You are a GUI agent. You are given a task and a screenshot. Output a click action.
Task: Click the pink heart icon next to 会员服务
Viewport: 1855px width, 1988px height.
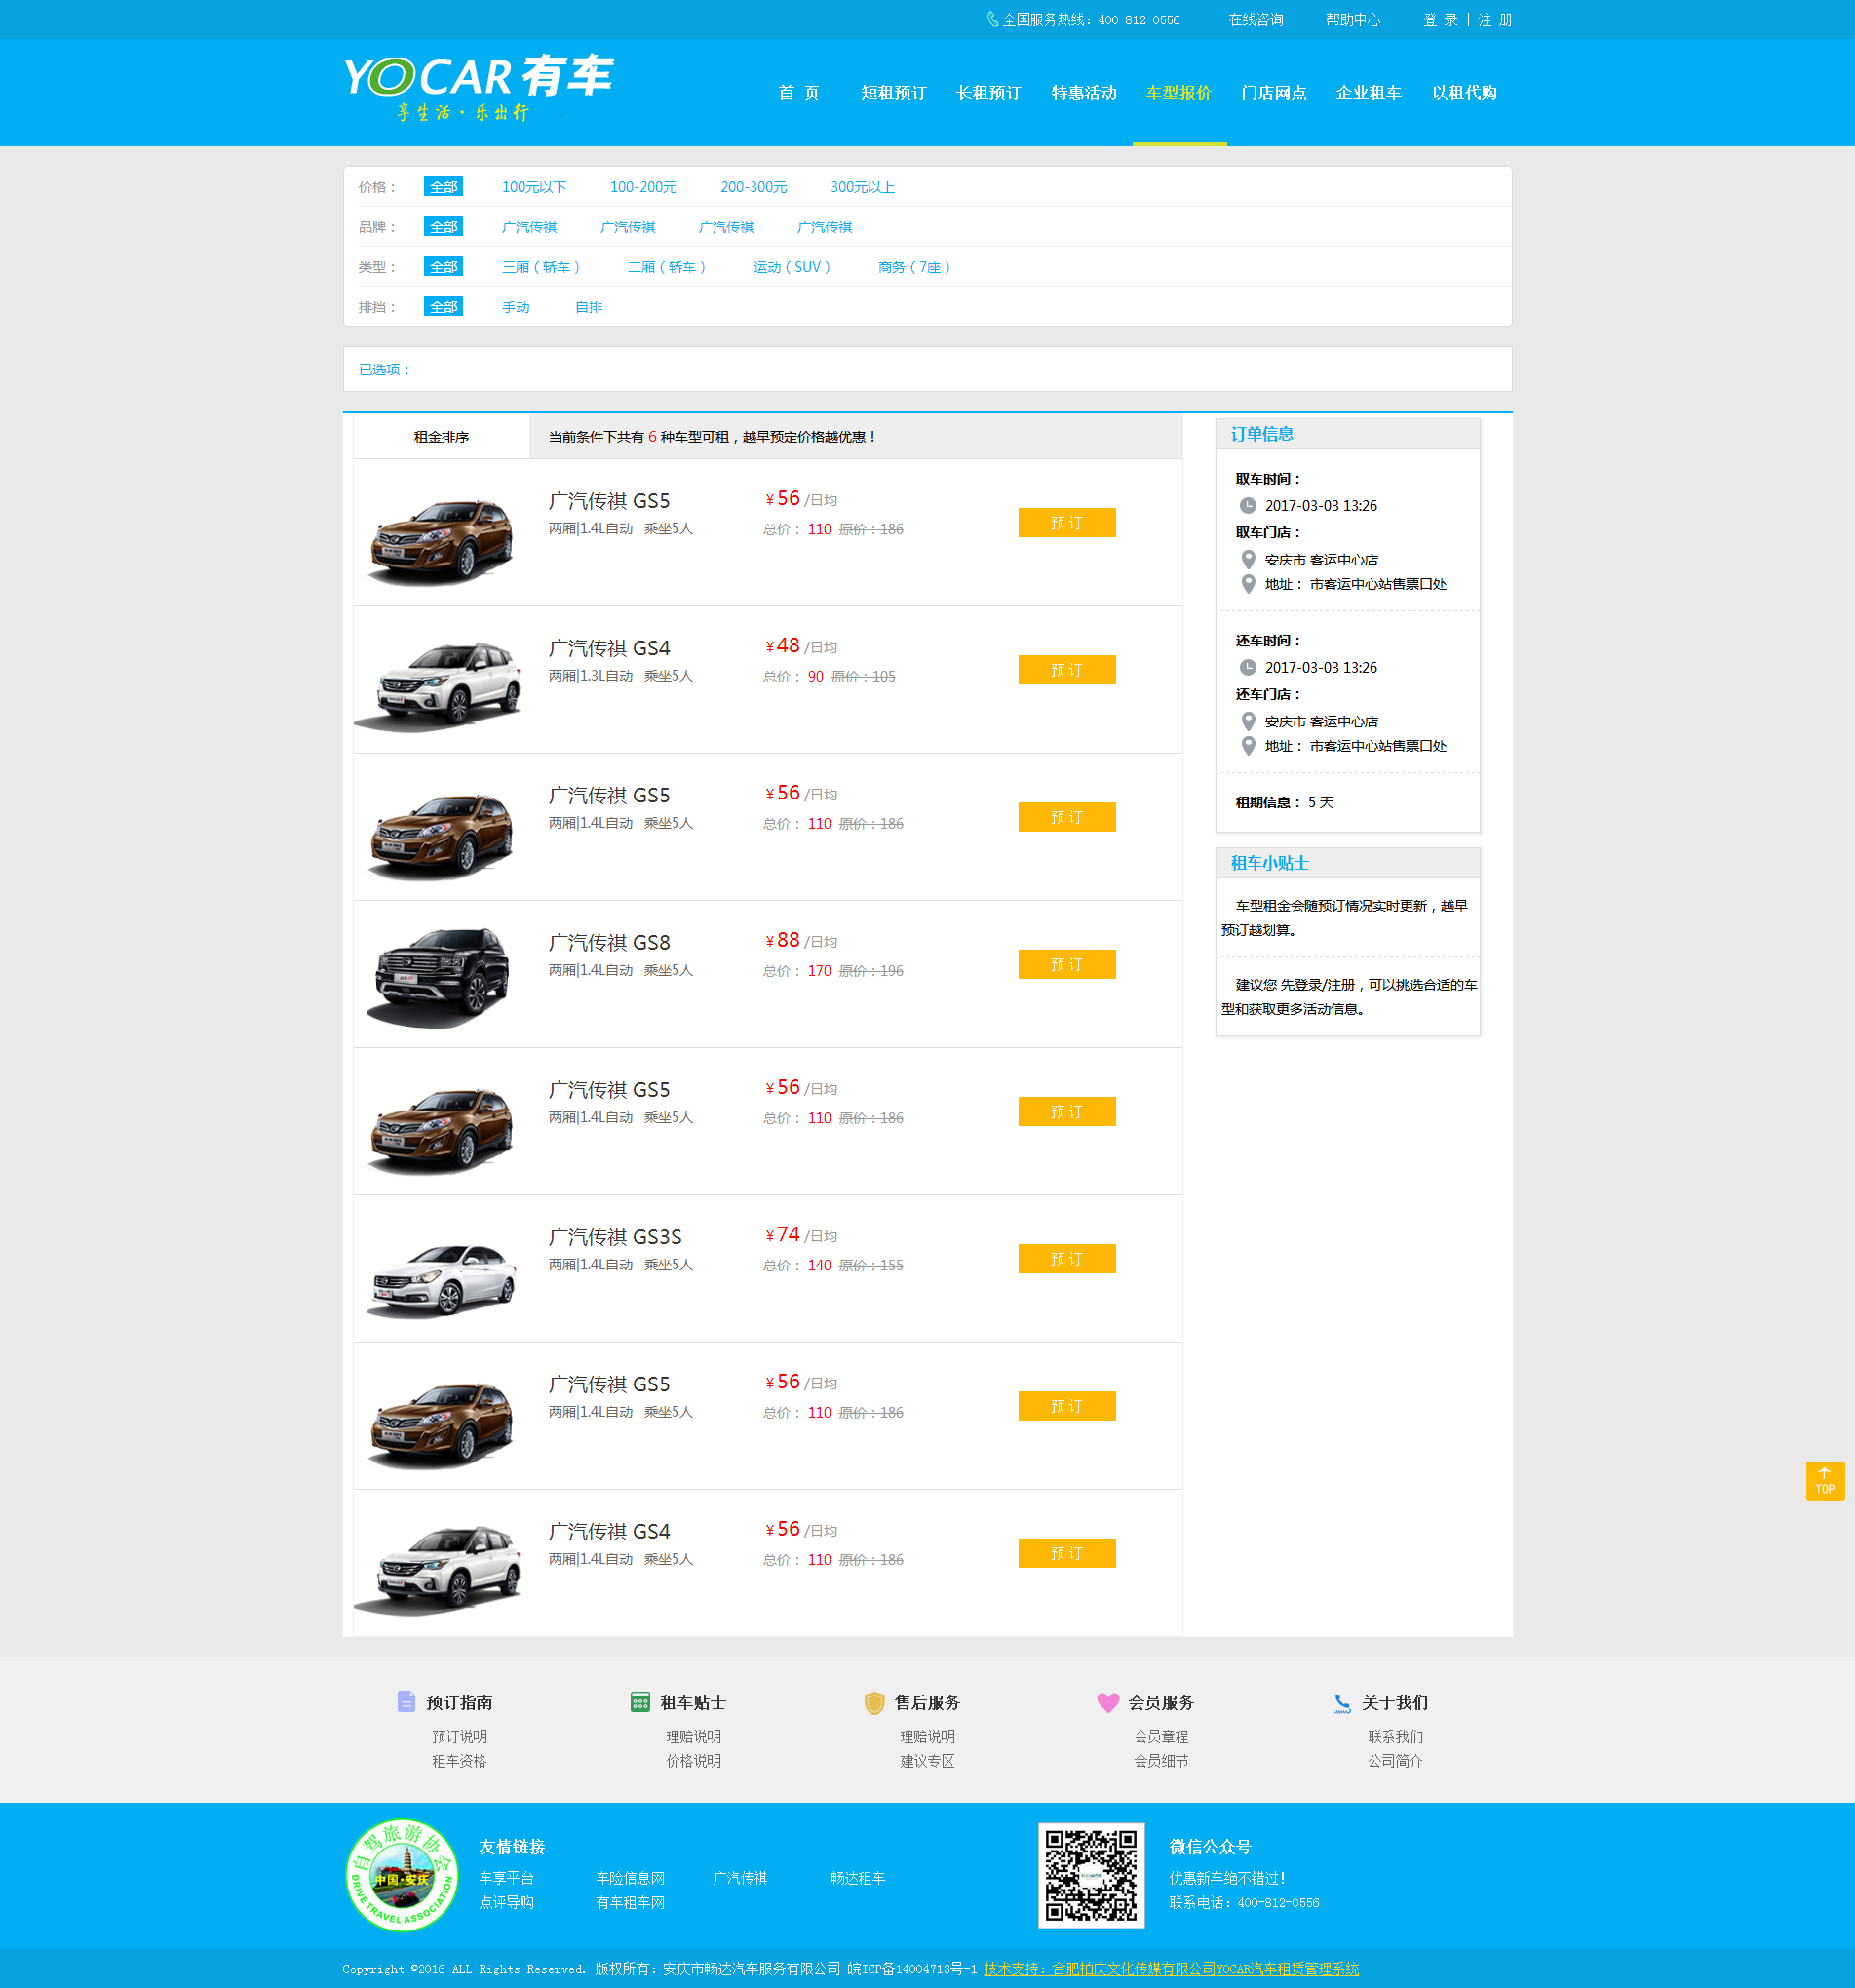tap(1108, 1702)
